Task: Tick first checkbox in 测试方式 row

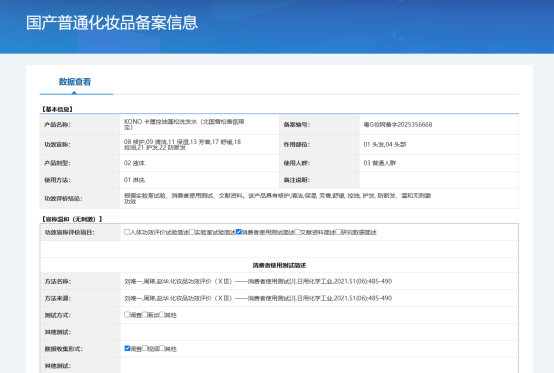Action: 127,314
